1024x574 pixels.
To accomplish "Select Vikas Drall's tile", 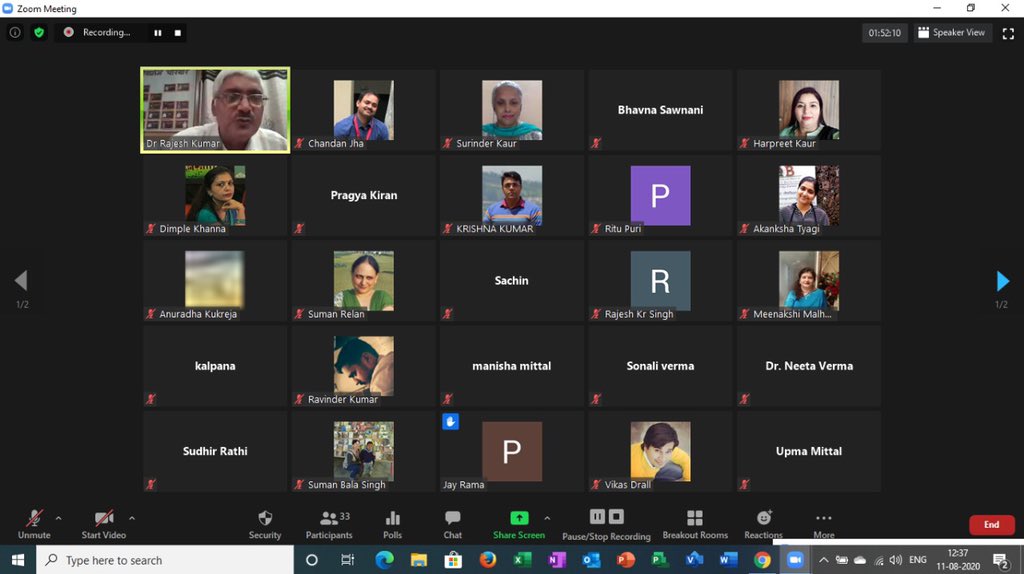I will pyautogui.click(x=660, y=451).
